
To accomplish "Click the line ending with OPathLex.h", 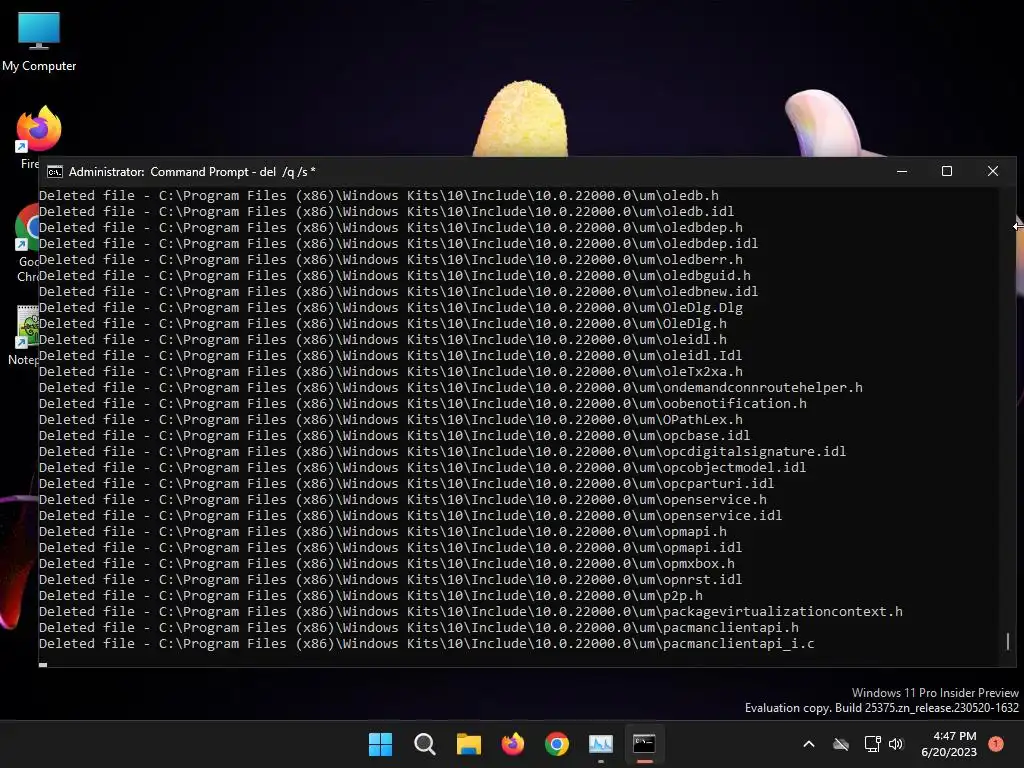I will click(391, 419).
